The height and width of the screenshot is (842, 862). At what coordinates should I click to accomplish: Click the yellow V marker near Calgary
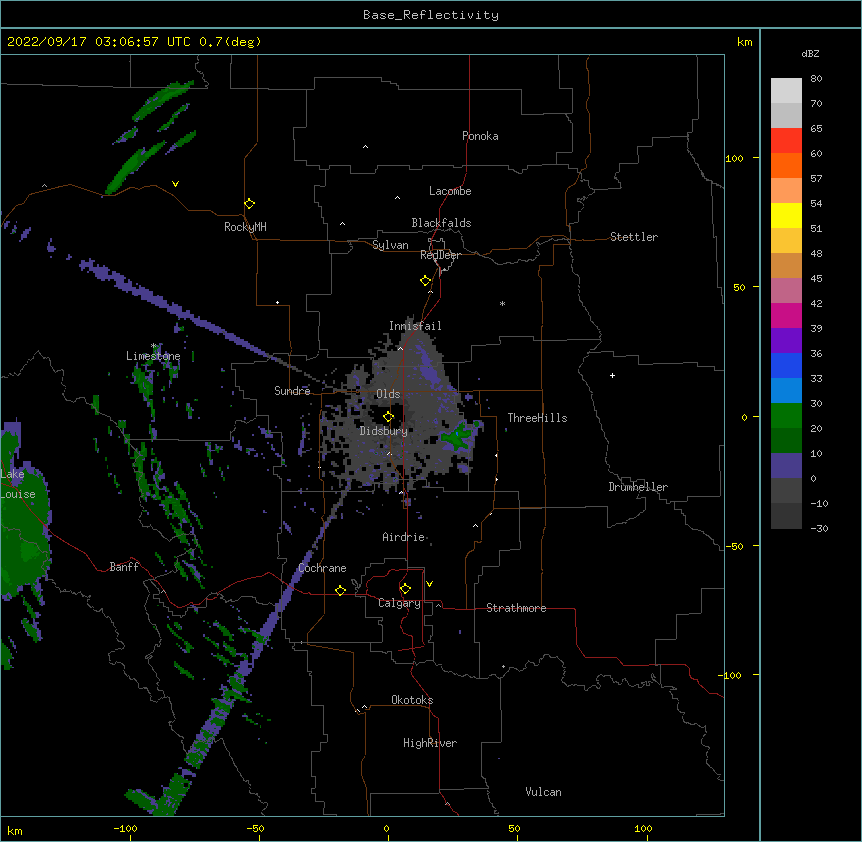tap(429, 584)
